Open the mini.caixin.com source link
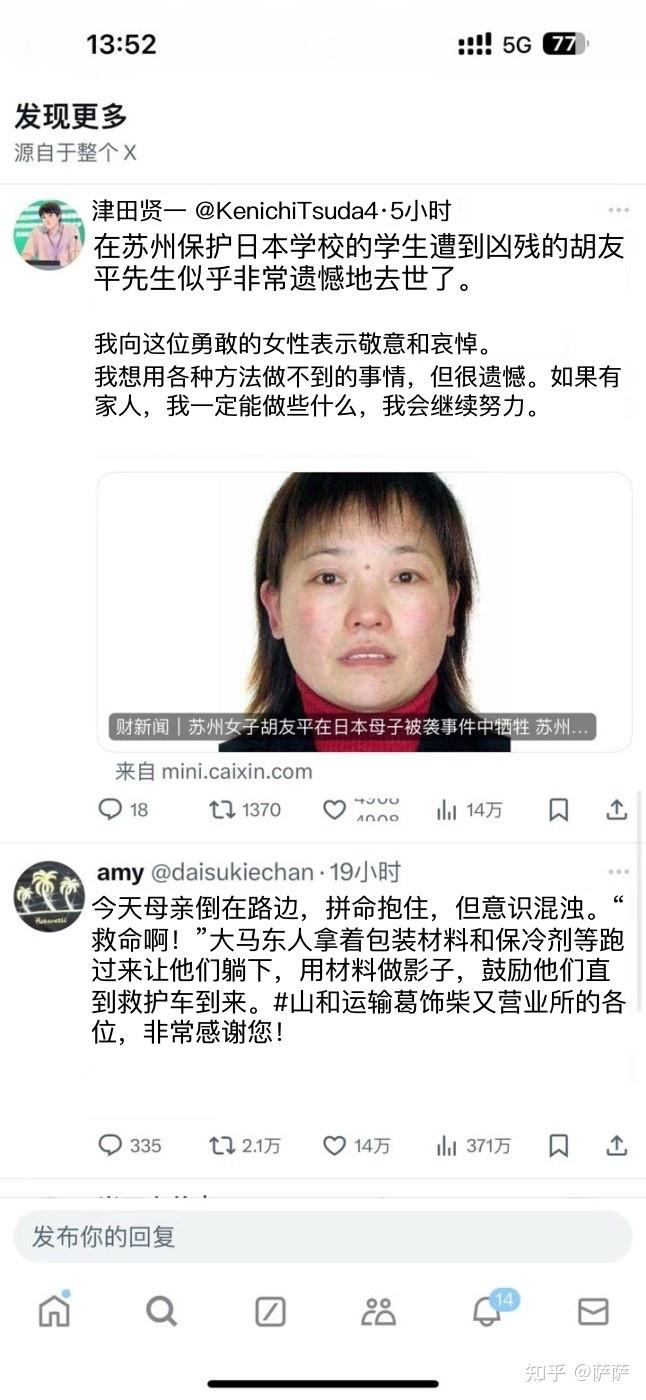The width and height of the screenshot is (646, 1400). point(213,771)
